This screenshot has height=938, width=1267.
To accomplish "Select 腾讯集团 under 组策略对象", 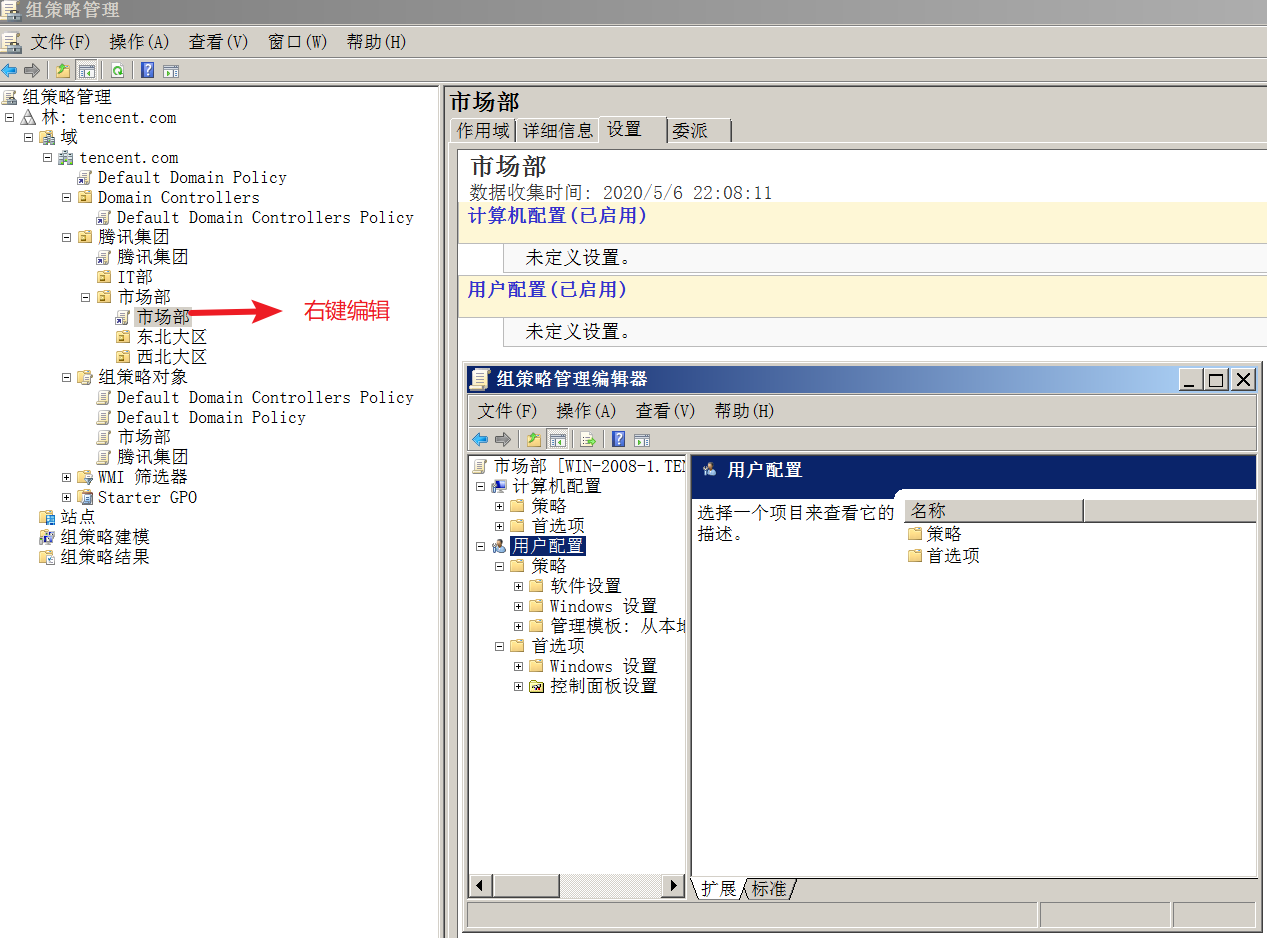I will coord(153,457).
